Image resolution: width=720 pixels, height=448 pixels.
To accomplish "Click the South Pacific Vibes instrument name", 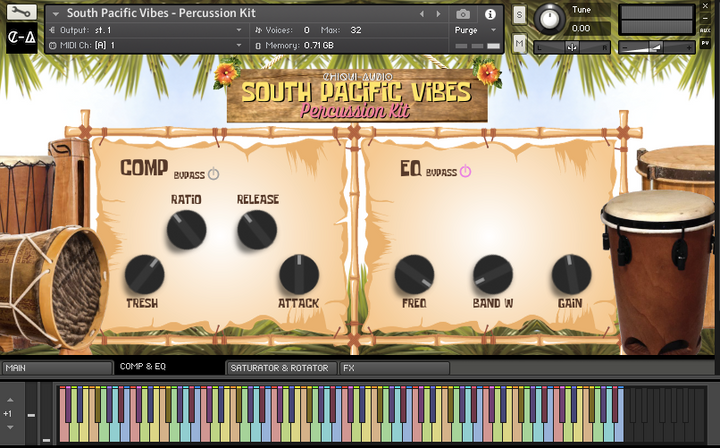I will 161,13.
